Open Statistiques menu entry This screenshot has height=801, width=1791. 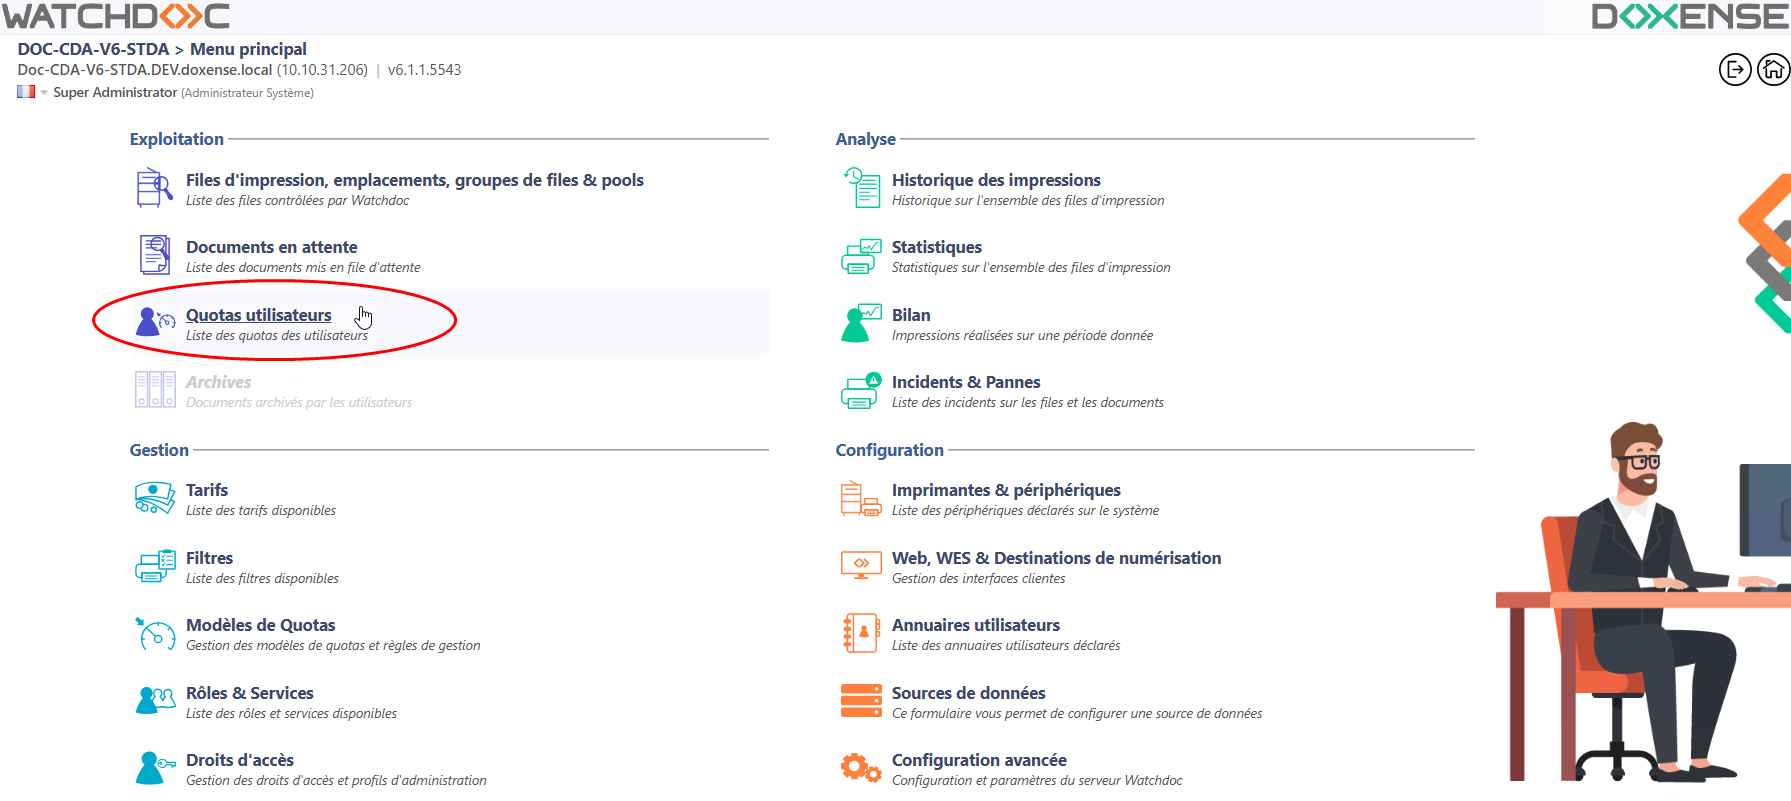[936, 247]
